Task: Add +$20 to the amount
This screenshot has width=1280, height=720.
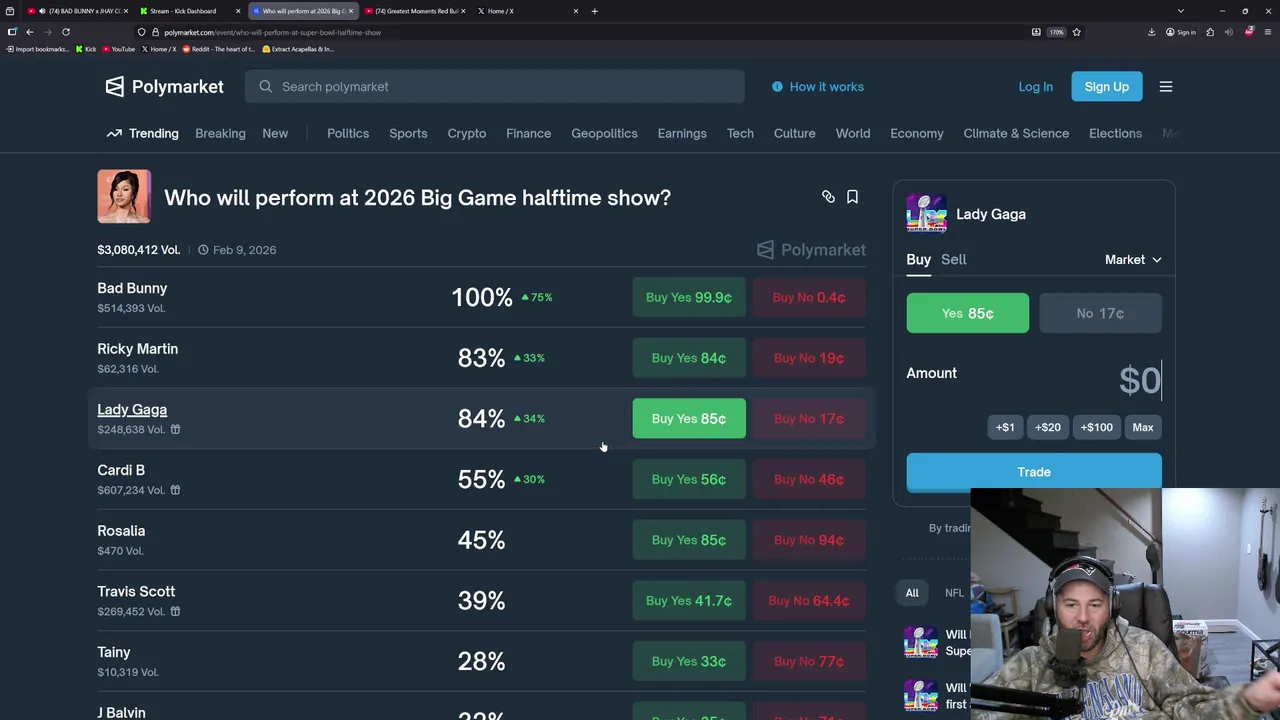Action: 1047,427
